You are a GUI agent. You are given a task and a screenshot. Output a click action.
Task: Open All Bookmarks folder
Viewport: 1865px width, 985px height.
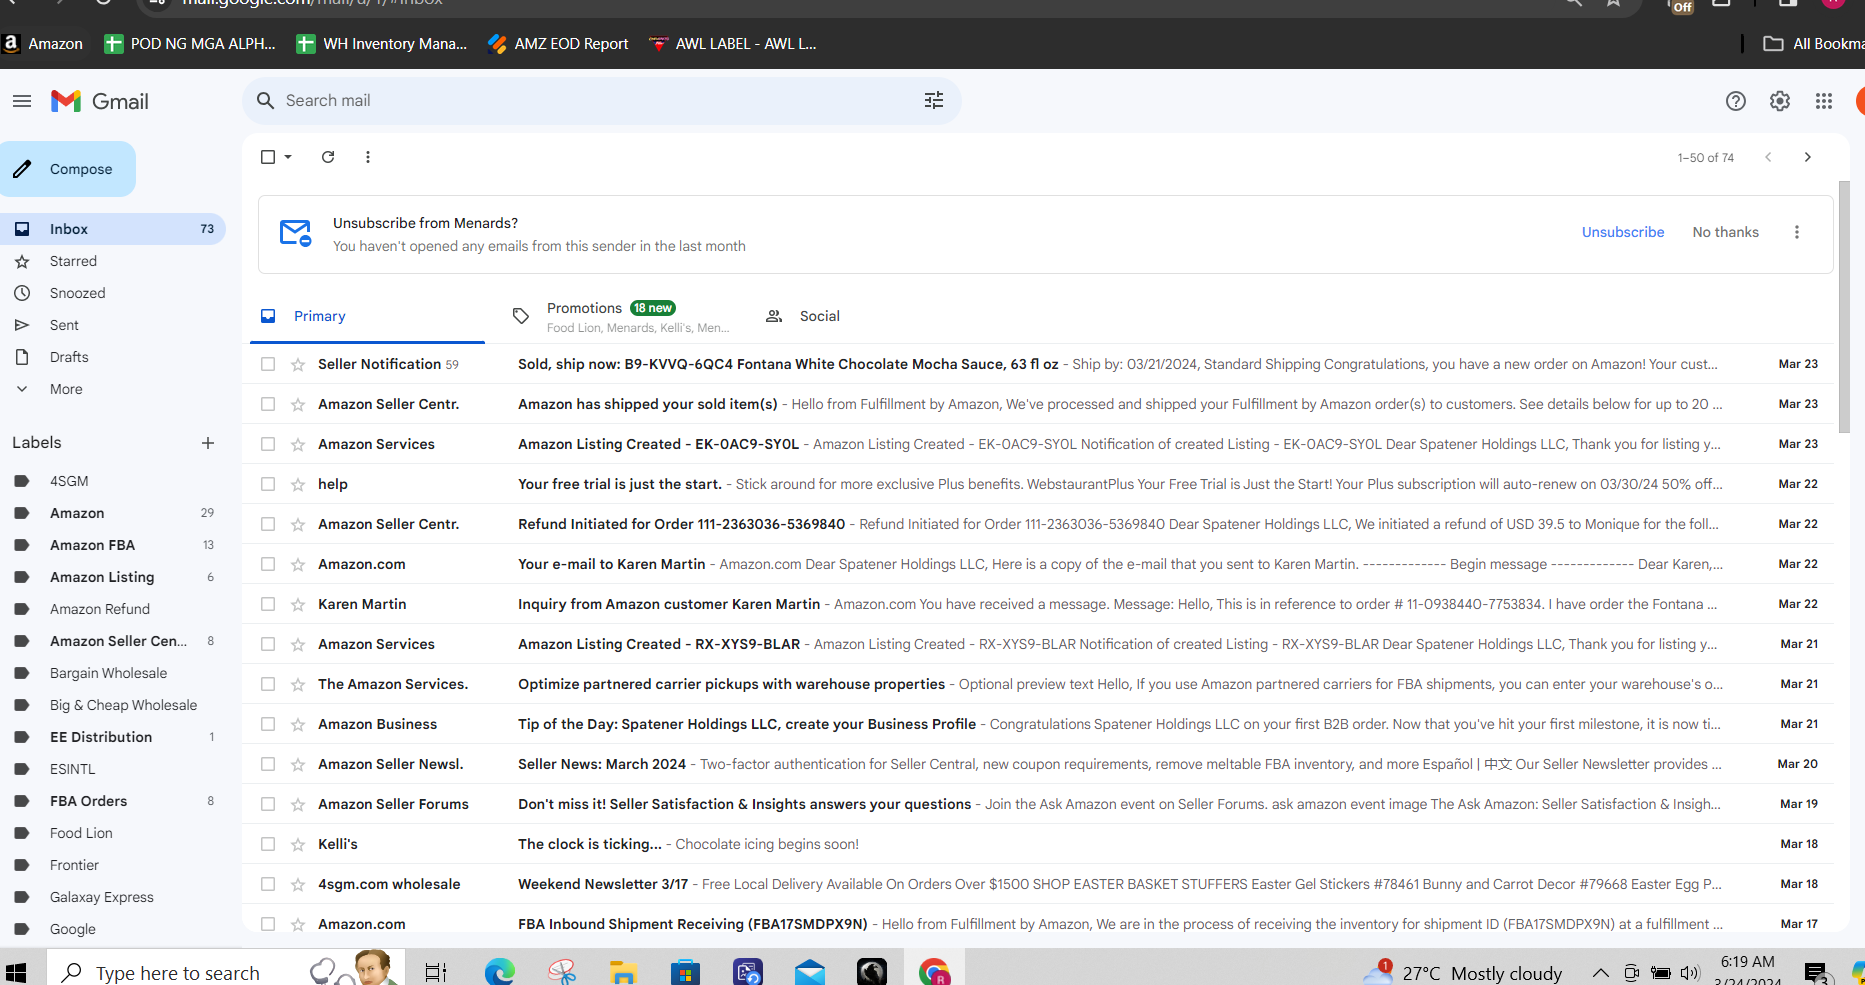[1813, 44]
